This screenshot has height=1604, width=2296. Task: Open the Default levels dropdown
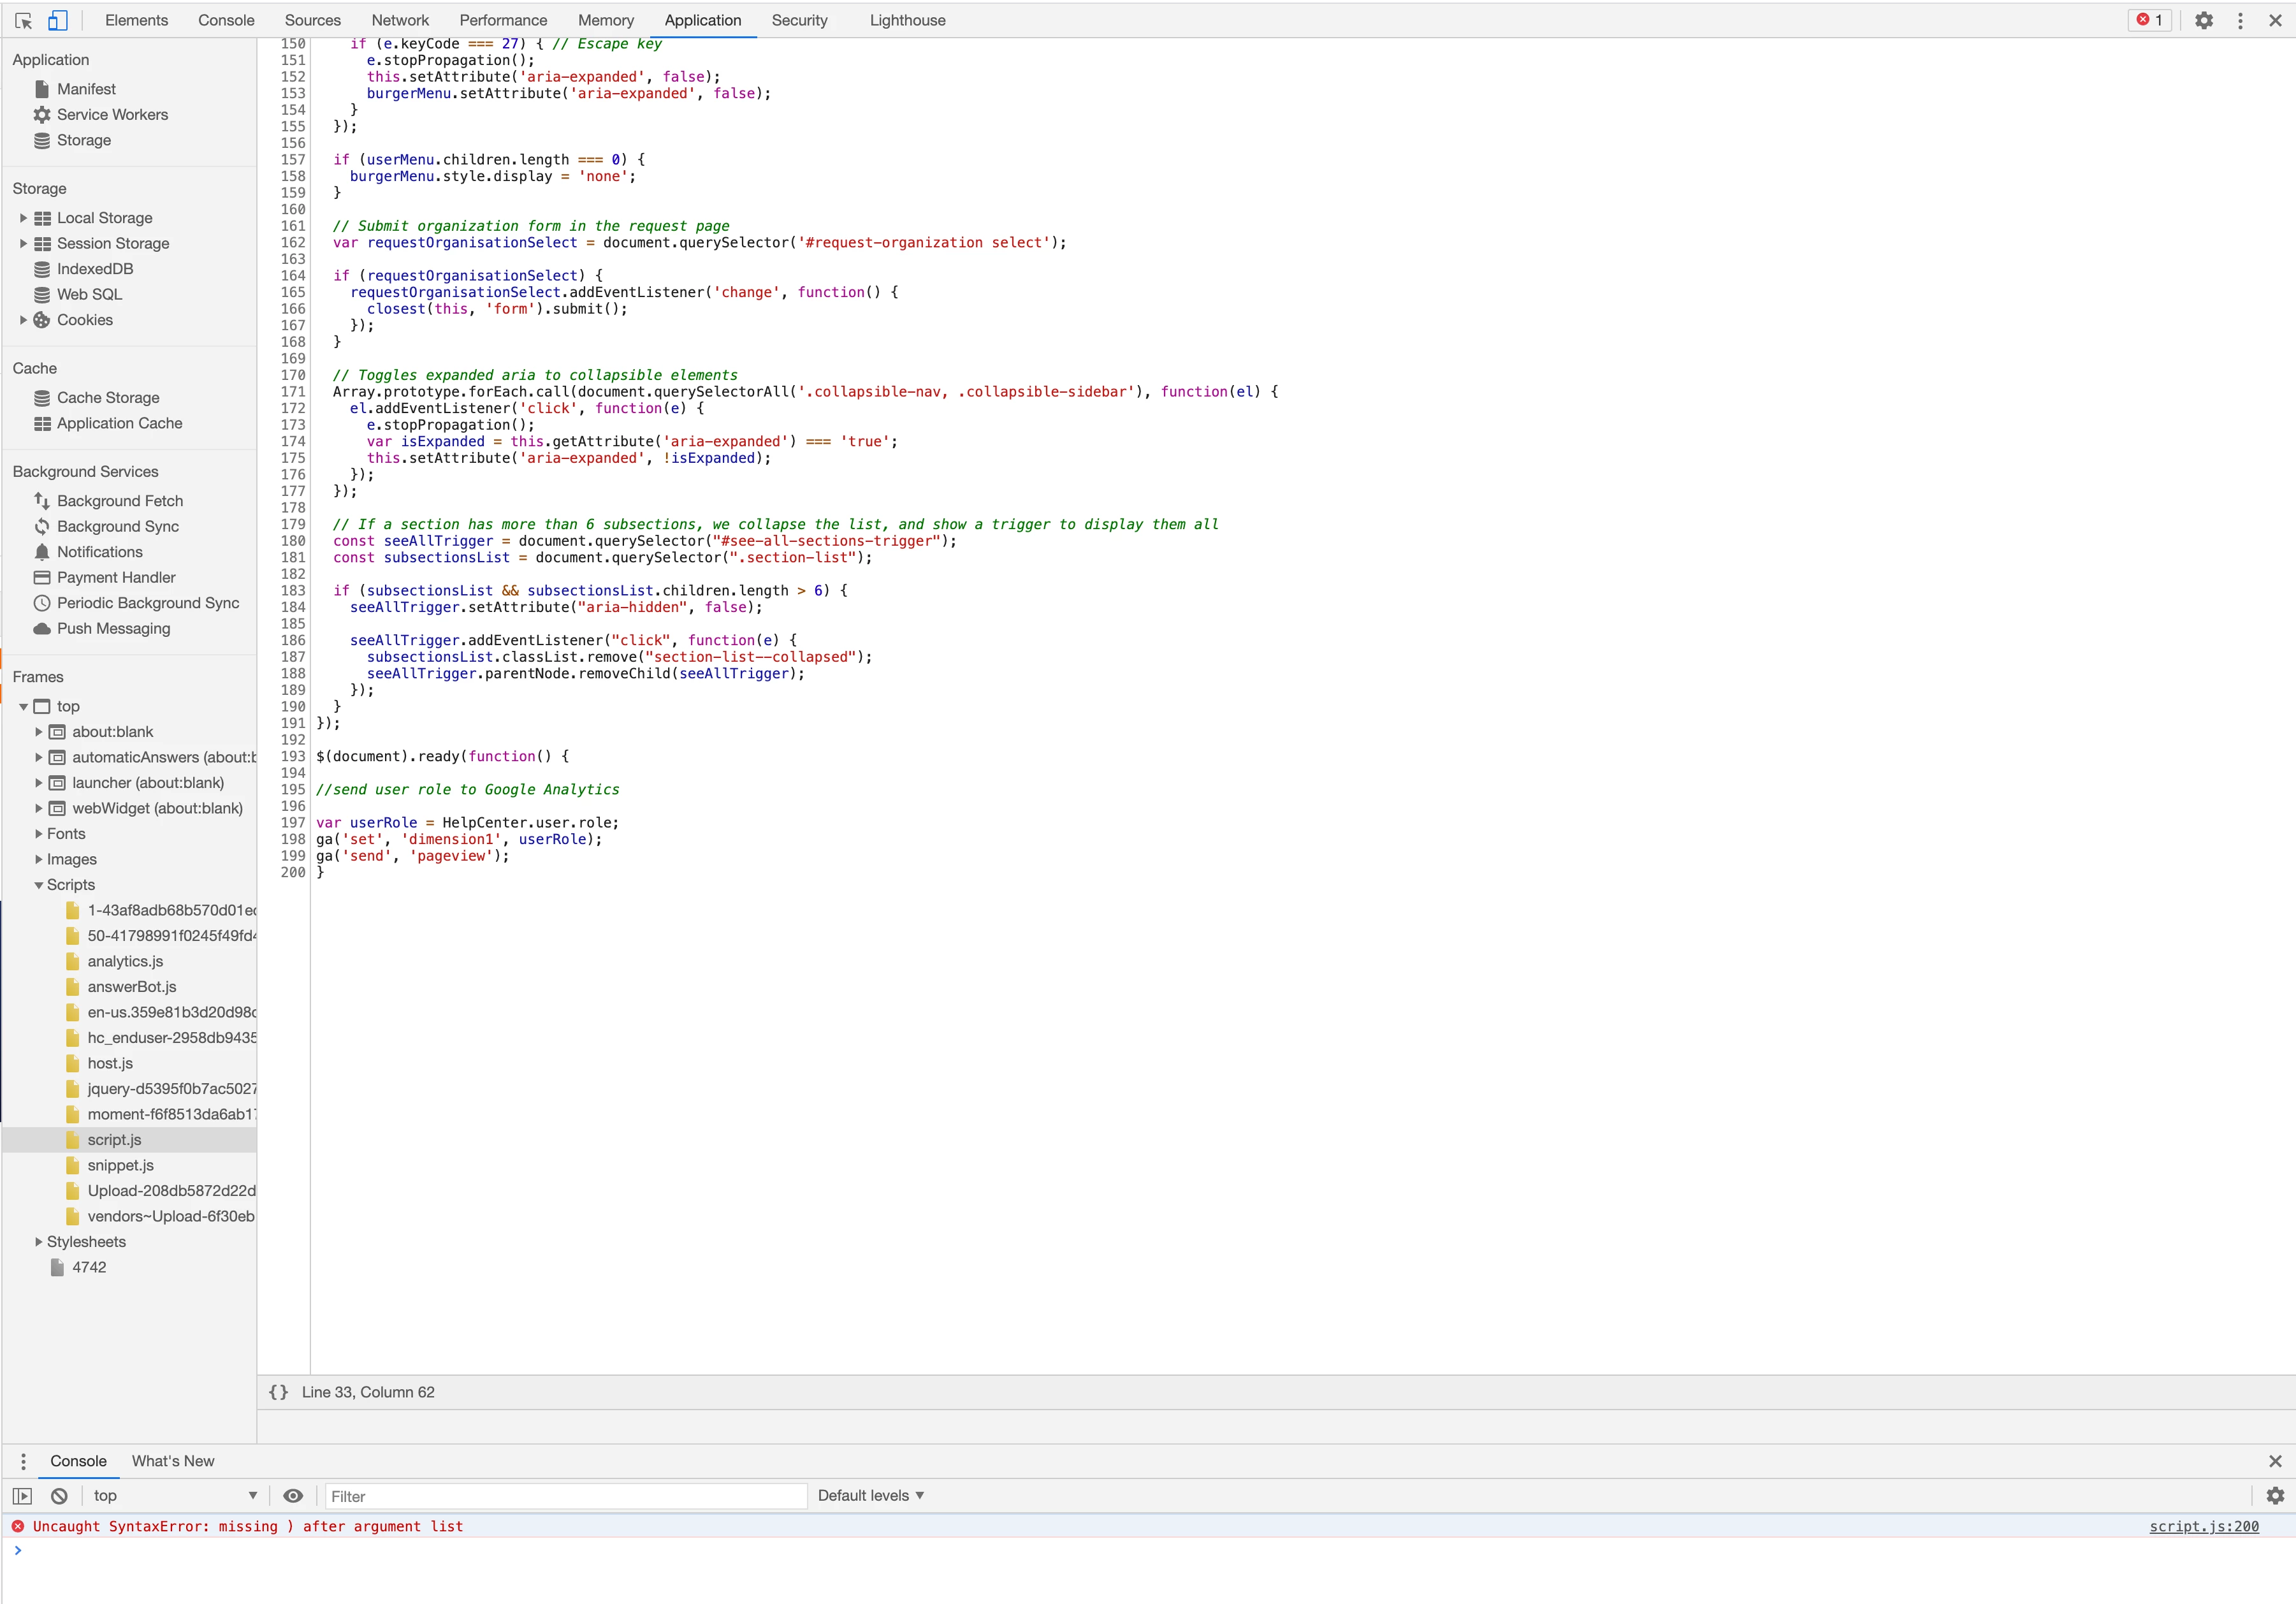click(x=870, y=1496)
